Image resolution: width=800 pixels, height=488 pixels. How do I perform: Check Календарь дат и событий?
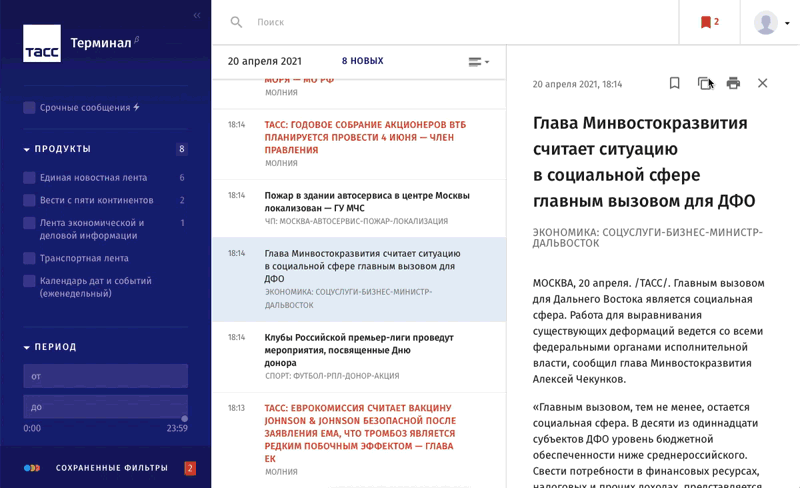[x=29, y=281]
